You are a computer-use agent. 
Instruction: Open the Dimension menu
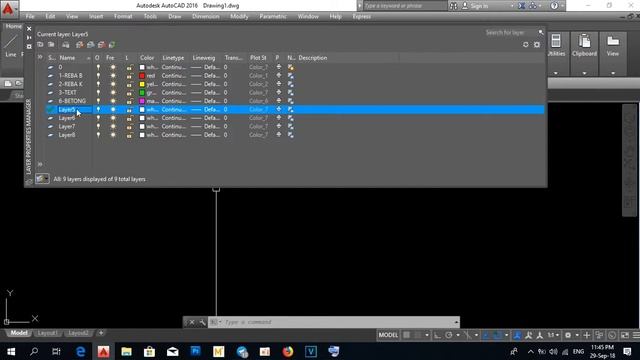coord(205,16)
